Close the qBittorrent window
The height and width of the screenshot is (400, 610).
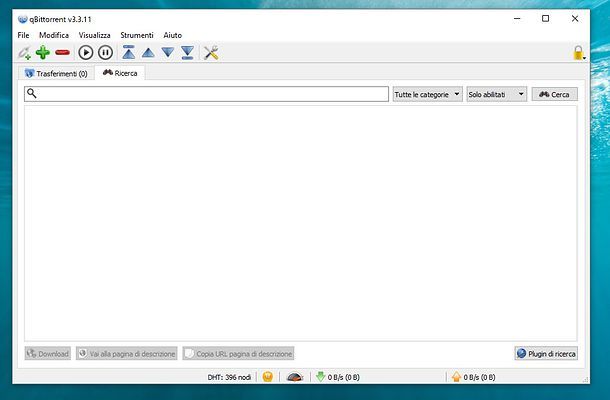[575, 18]
